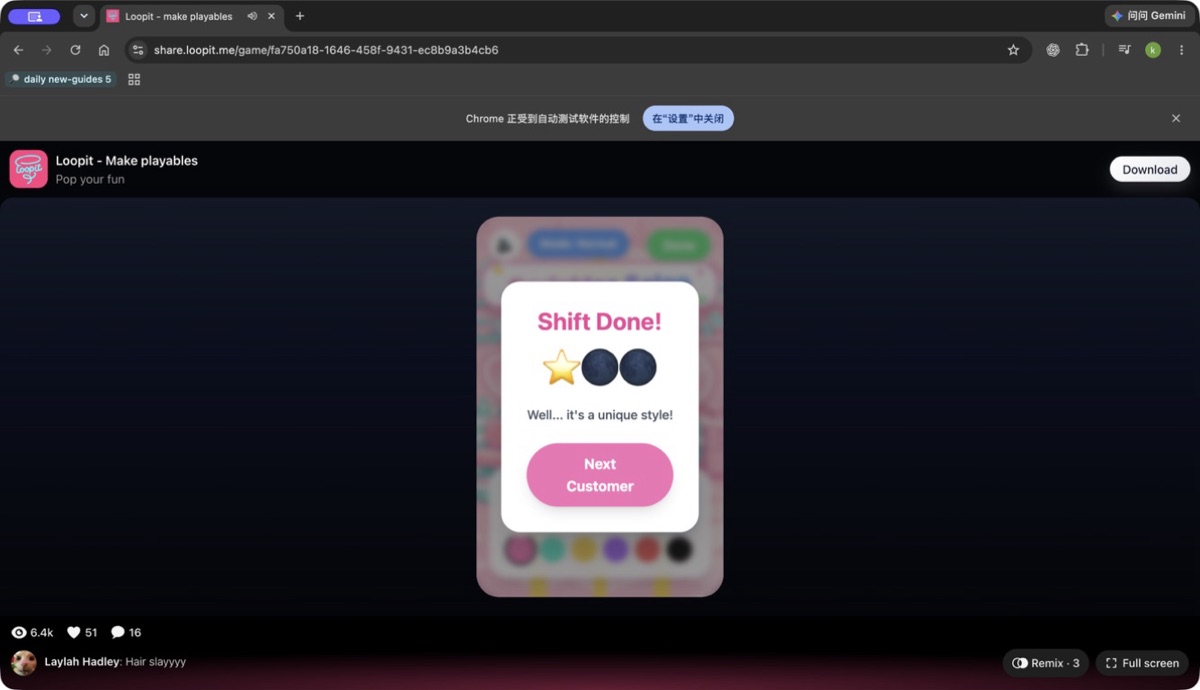
Task: Click the Loopit - Make playables title
Action: pos(127,161)
